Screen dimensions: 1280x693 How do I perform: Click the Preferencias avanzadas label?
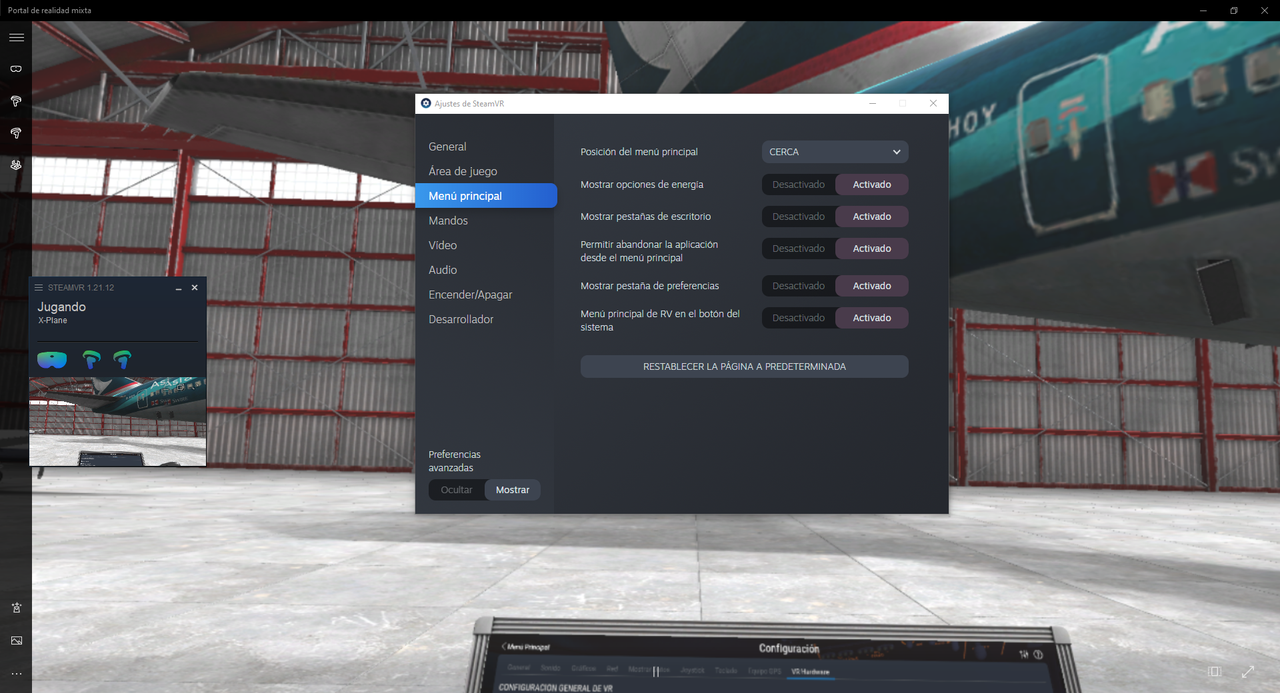tap(455, 461)
